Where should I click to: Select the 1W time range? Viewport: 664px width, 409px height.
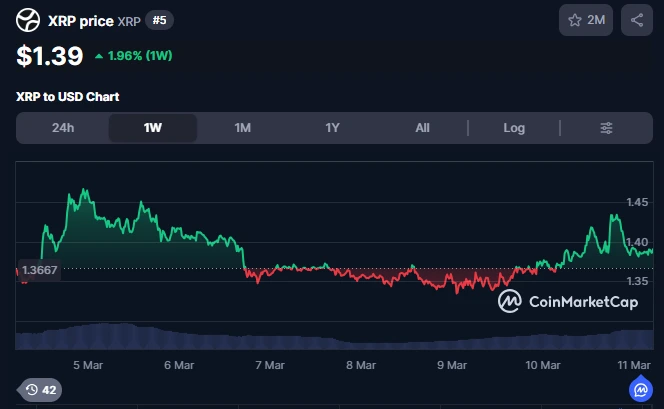coord(153,128)
